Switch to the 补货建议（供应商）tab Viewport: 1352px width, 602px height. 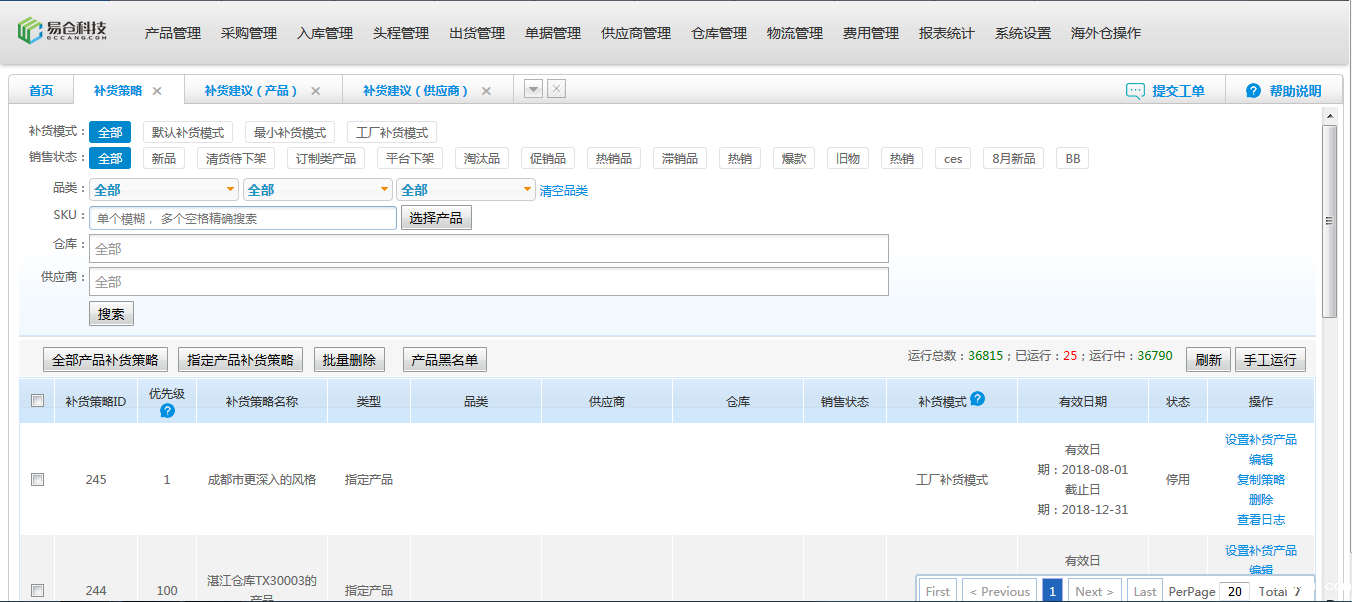point(416,91)
